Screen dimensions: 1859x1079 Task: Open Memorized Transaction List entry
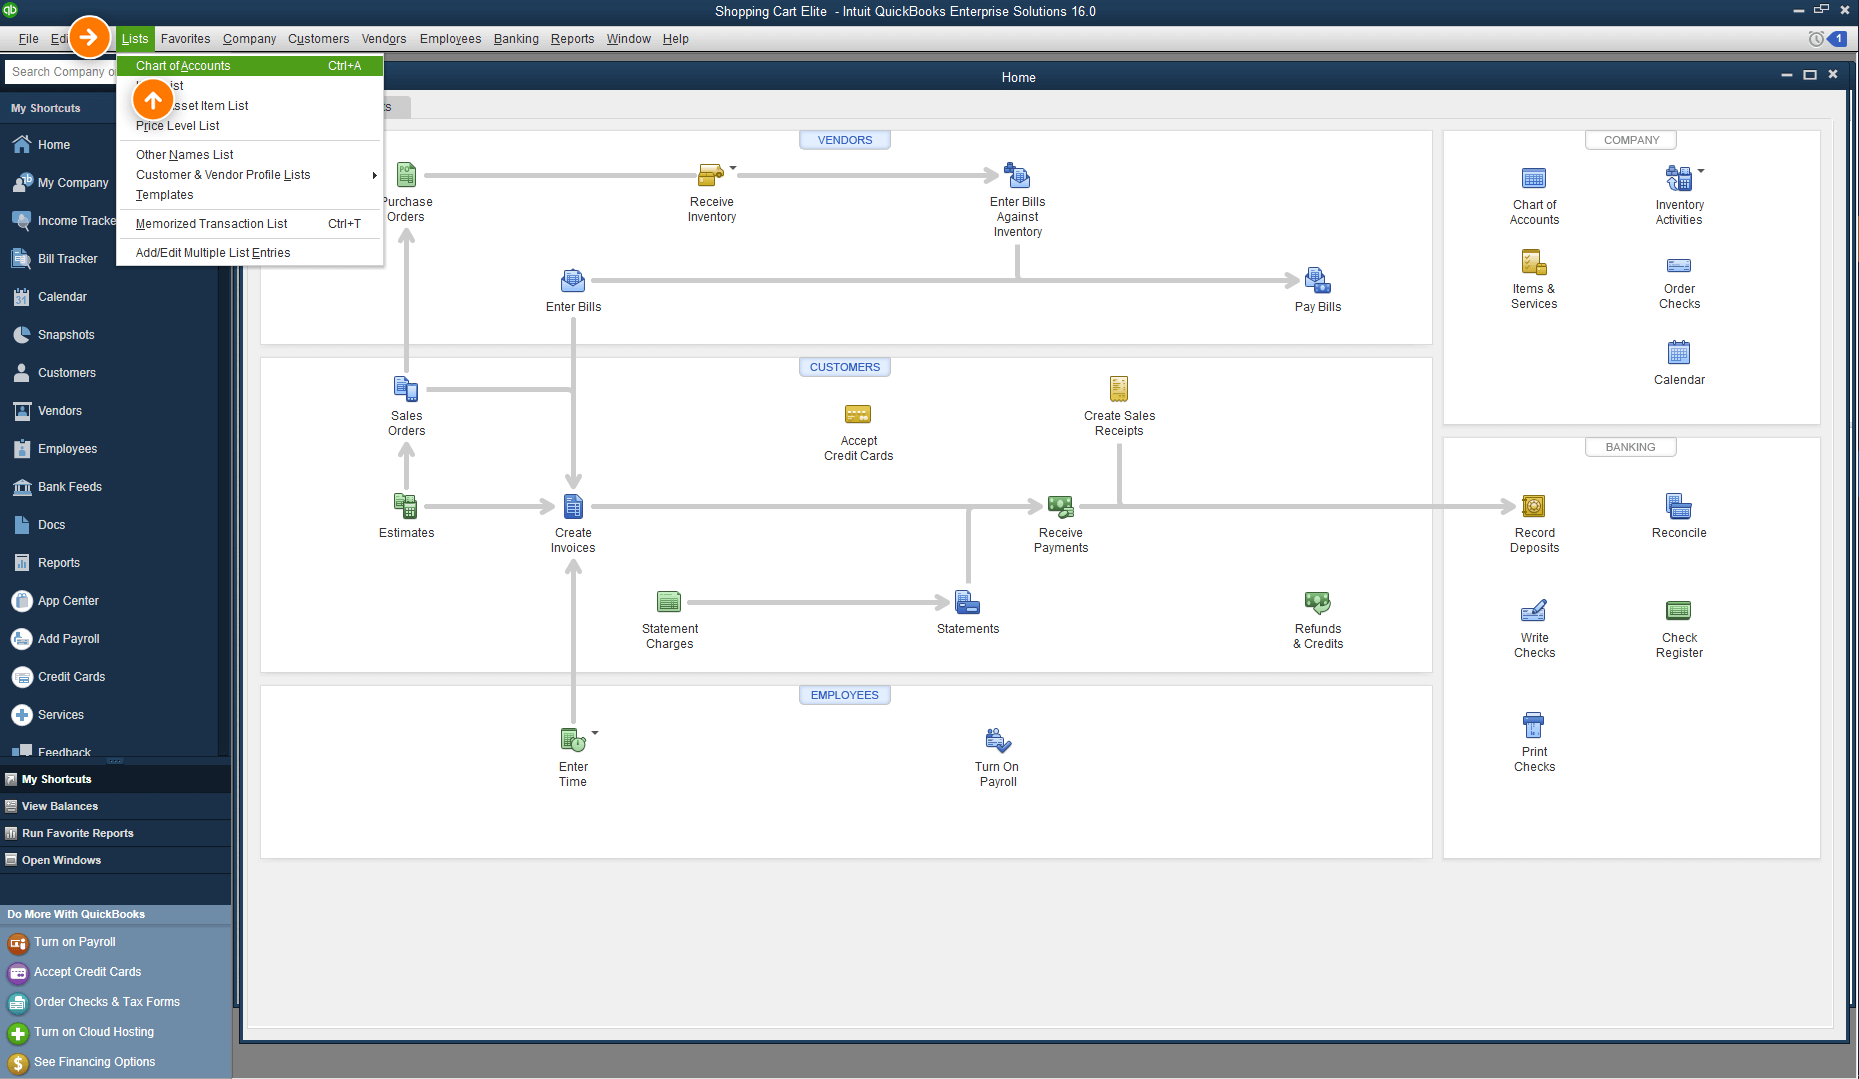click(x=250, y=224)
